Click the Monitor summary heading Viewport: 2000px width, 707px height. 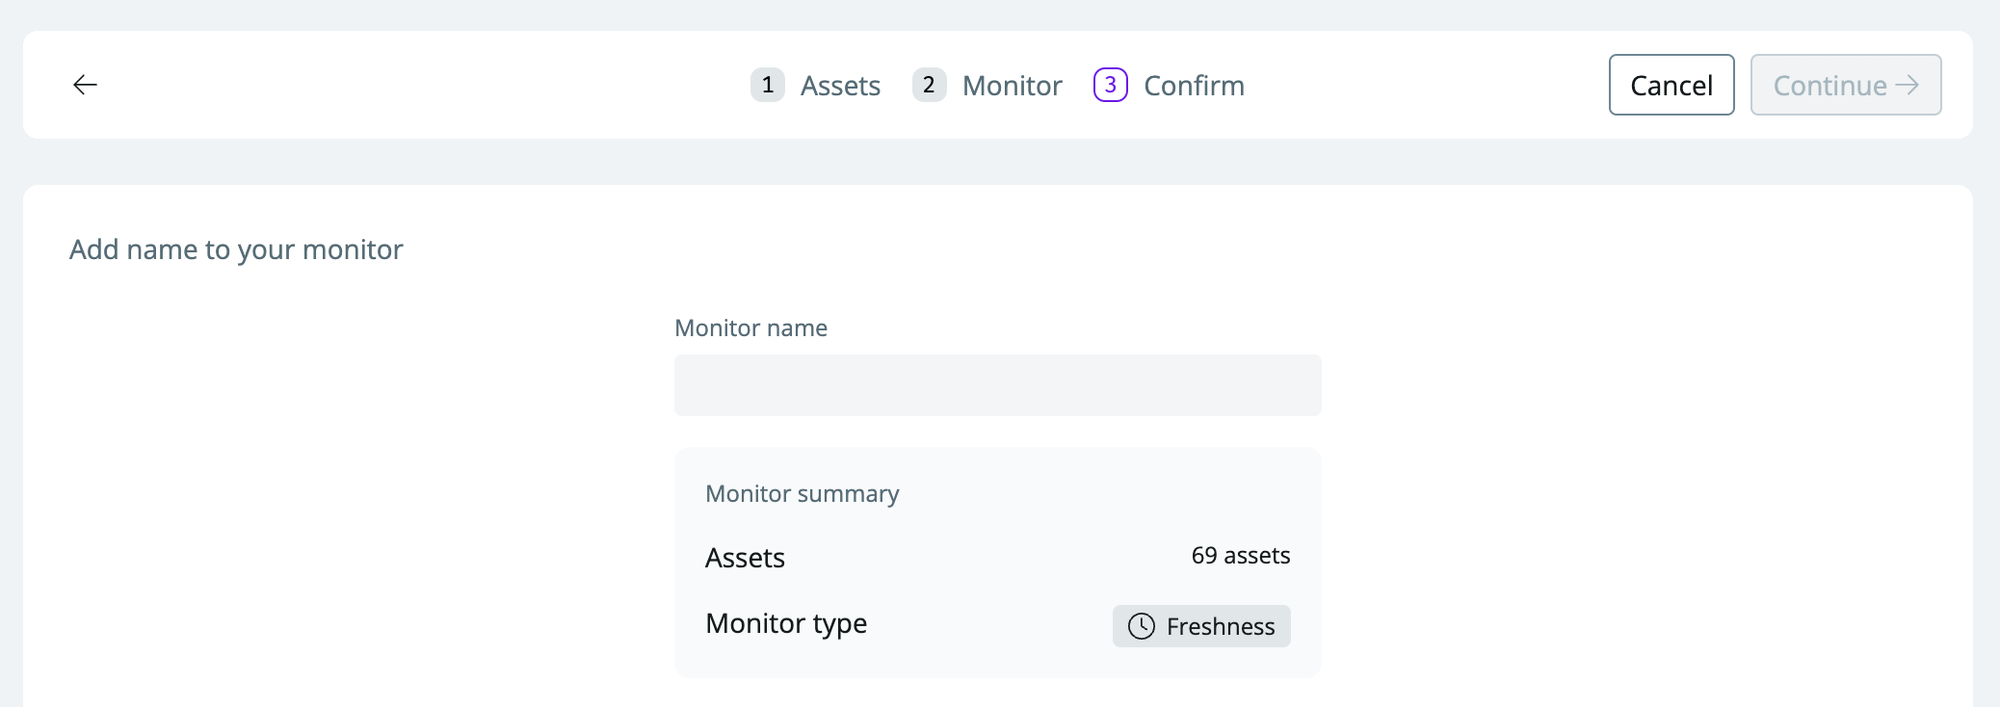802,494
